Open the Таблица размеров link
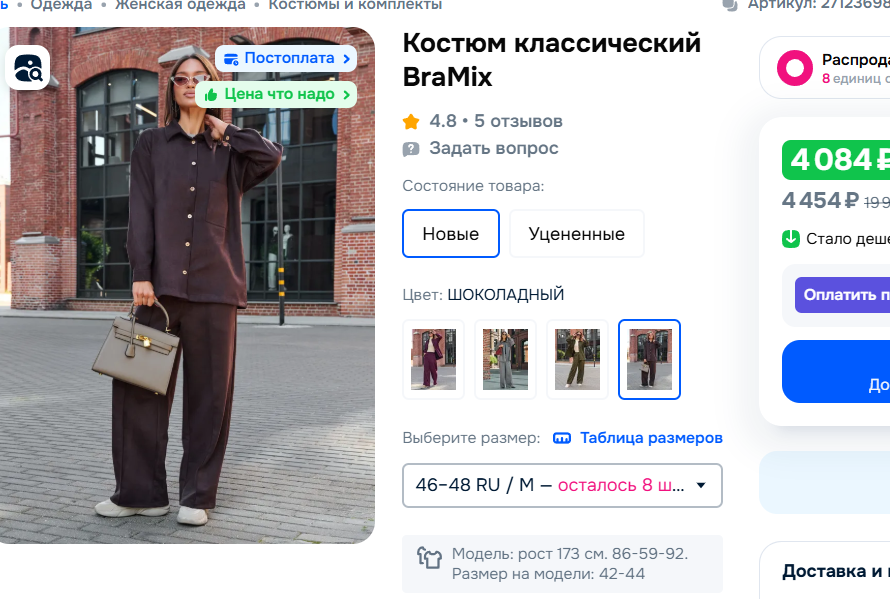This screenshot has width=890, height=599. [x=651, y=438]
